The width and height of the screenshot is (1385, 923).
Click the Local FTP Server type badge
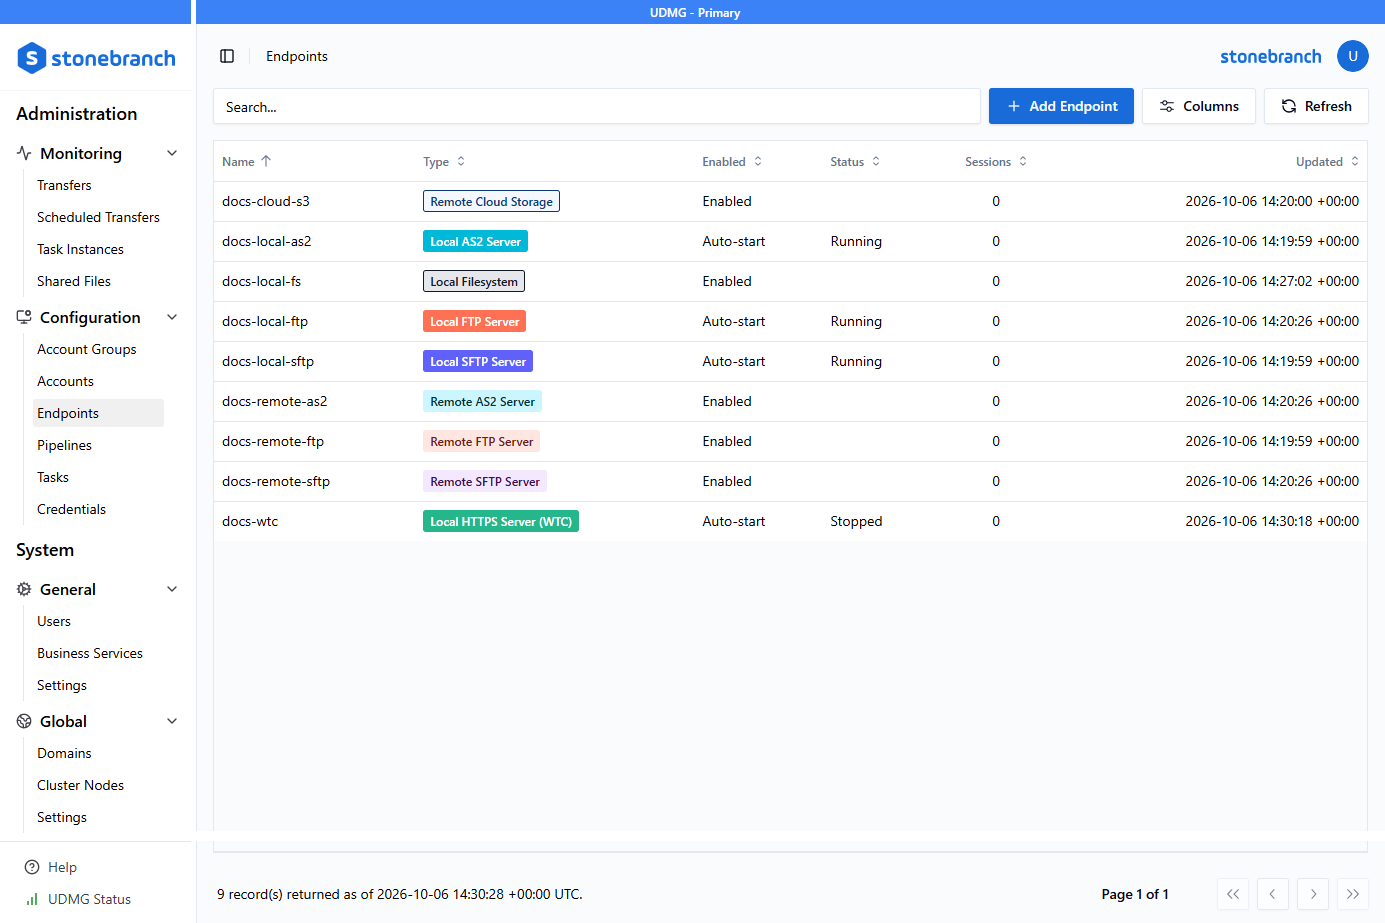coord(474,321)
